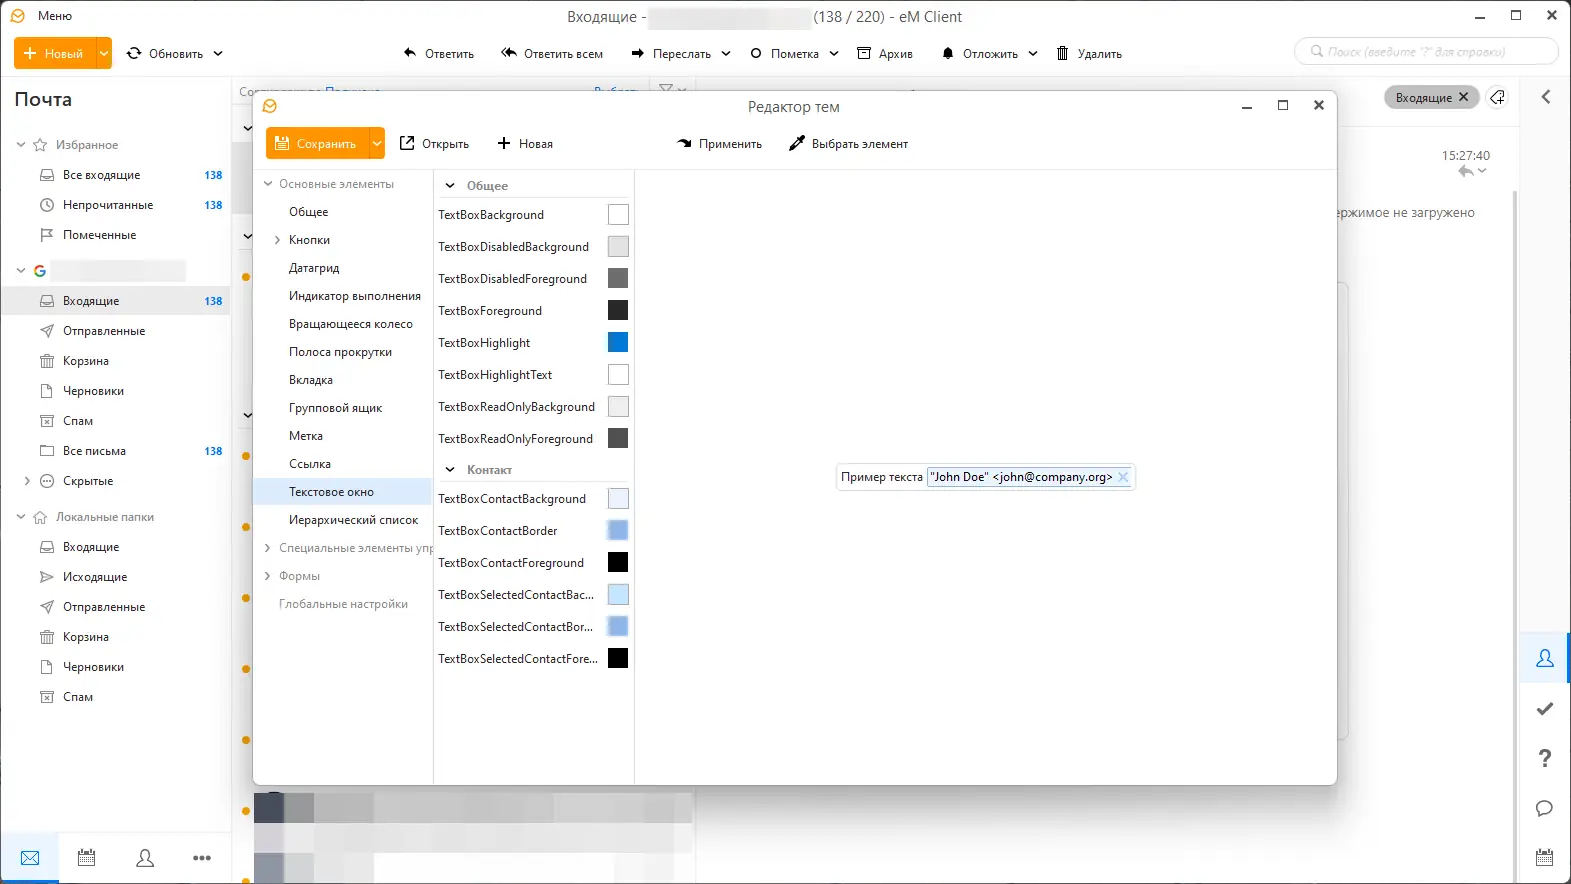Collapse the Контакт section

tap(450, 470)
